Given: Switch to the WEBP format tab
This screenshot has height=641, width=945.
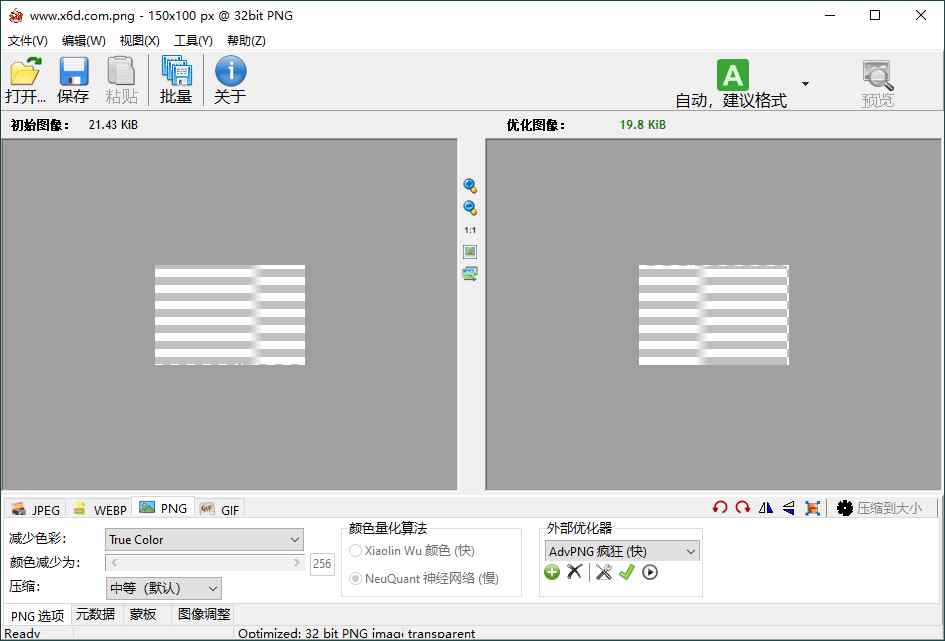Looking at the screenshot, I should click(x=100, y=509).
